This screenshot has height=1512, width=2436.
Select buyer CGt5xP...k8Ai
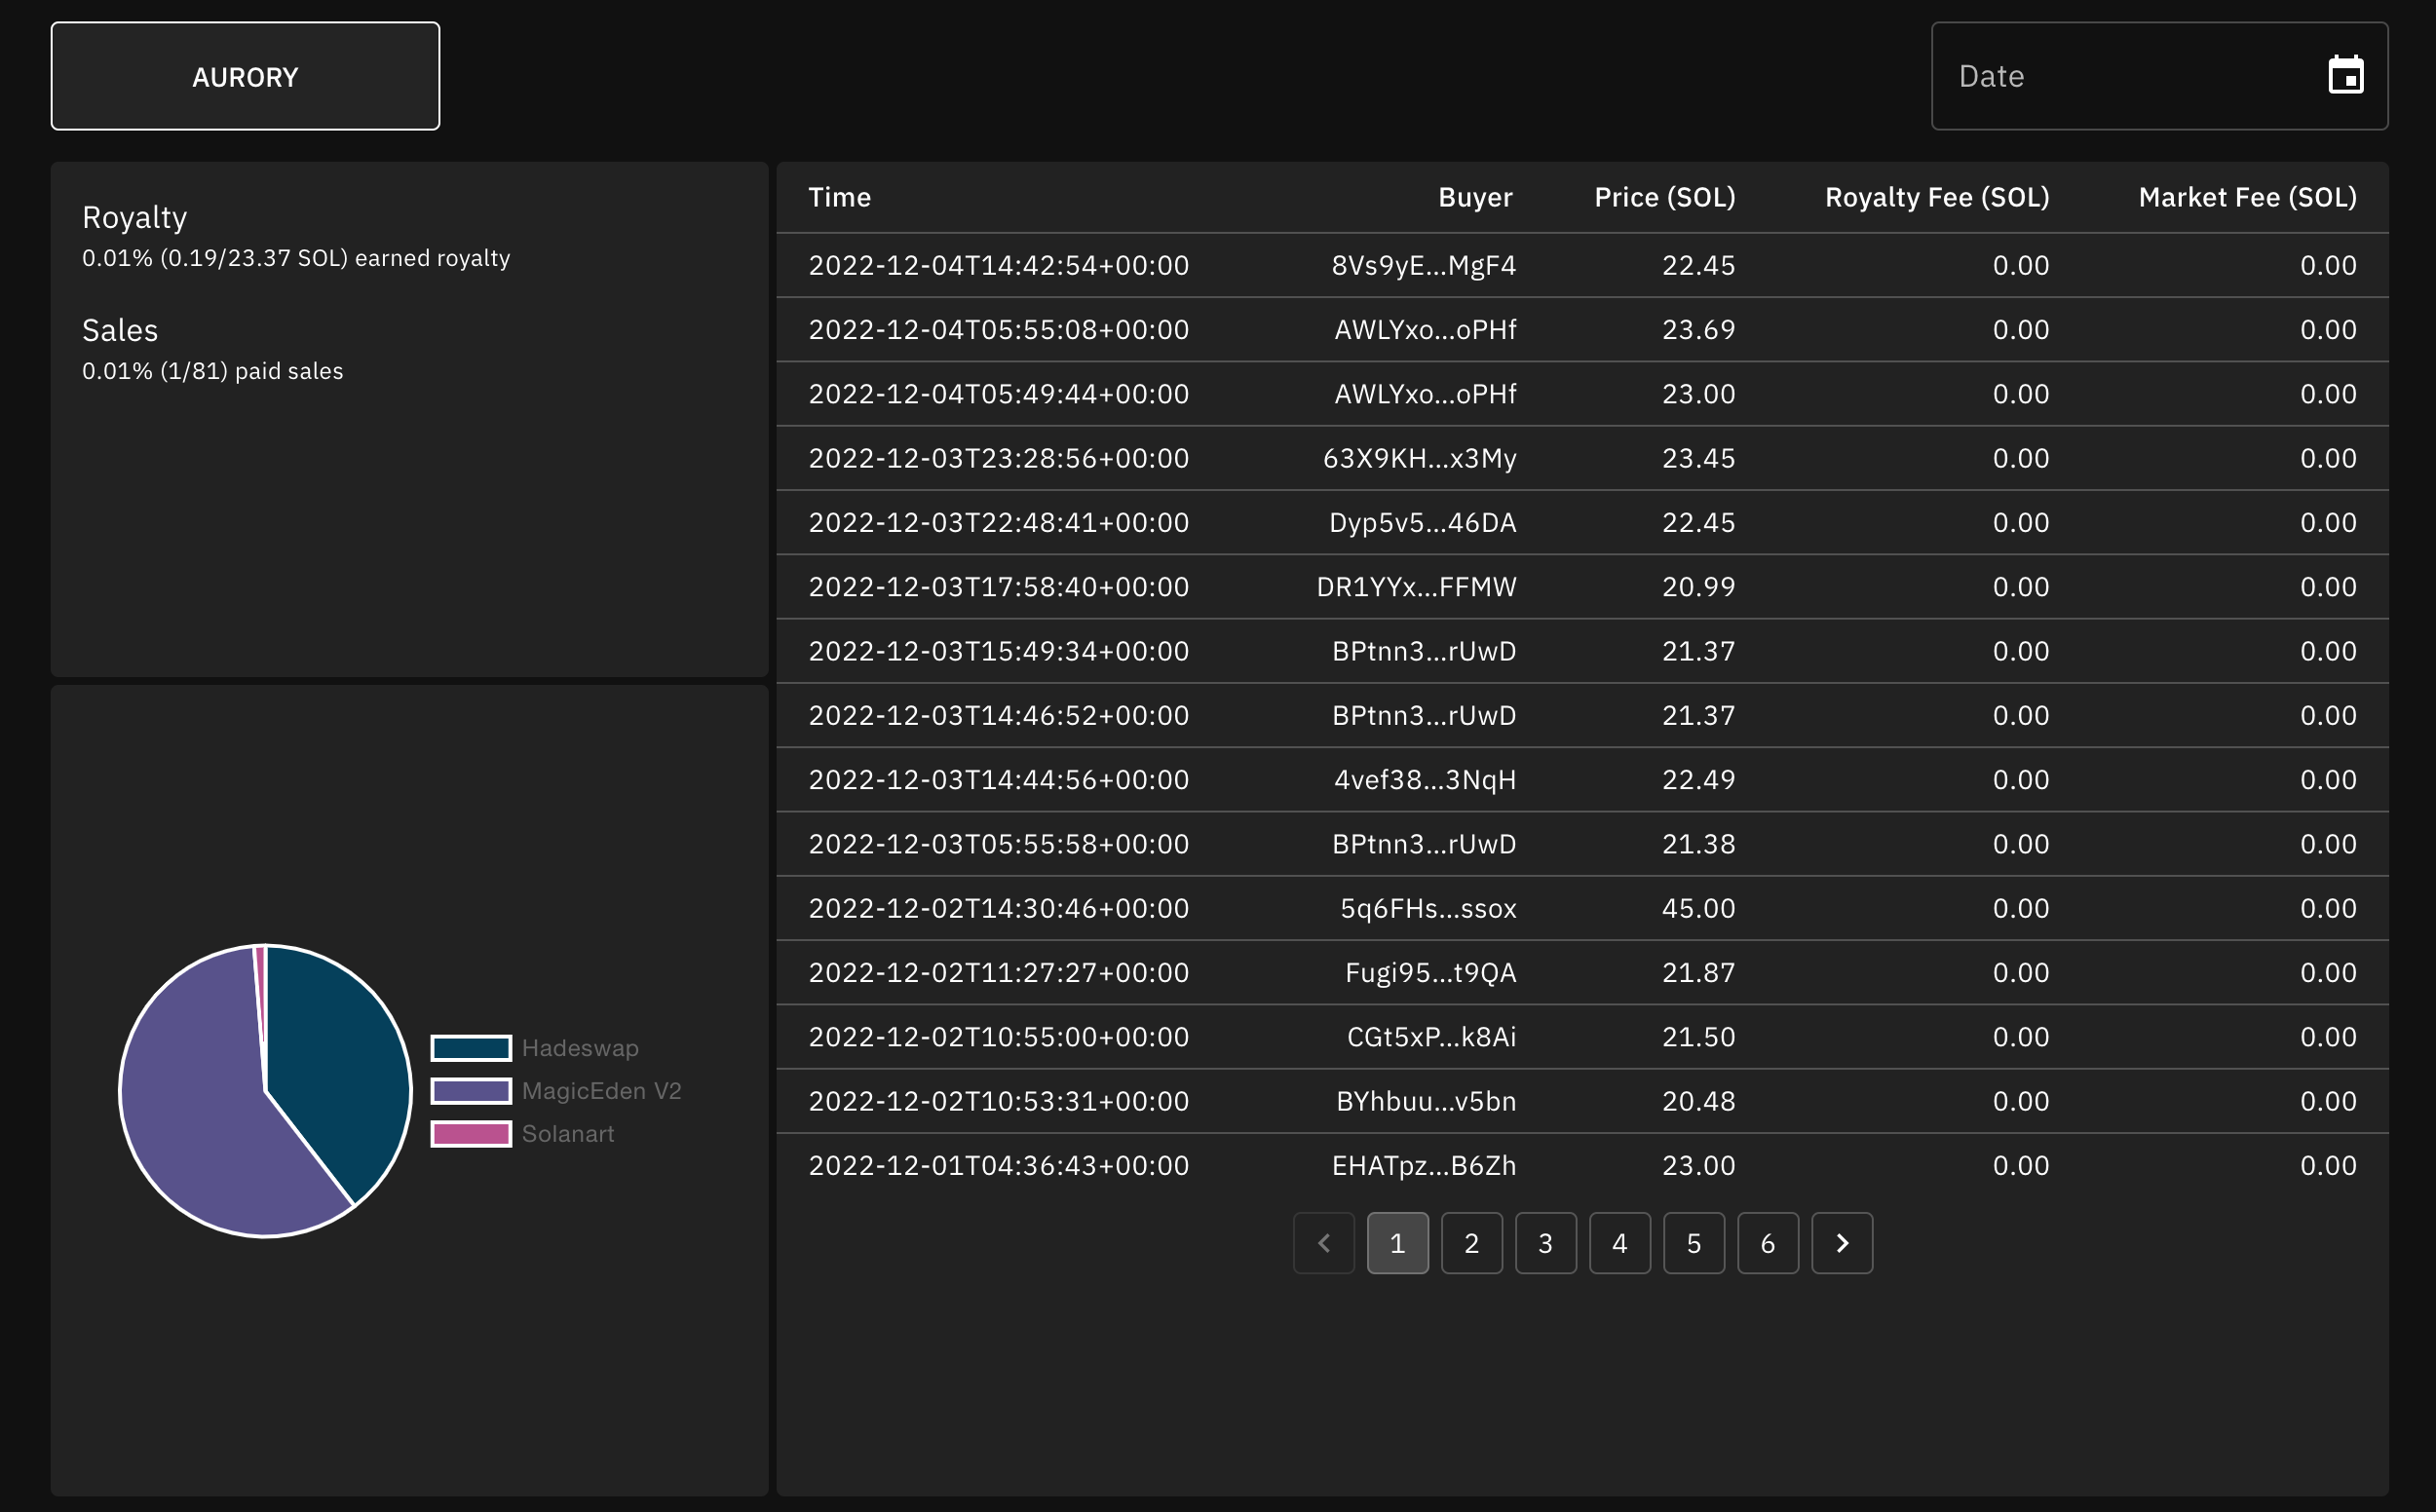(x=1432, y=1037)
